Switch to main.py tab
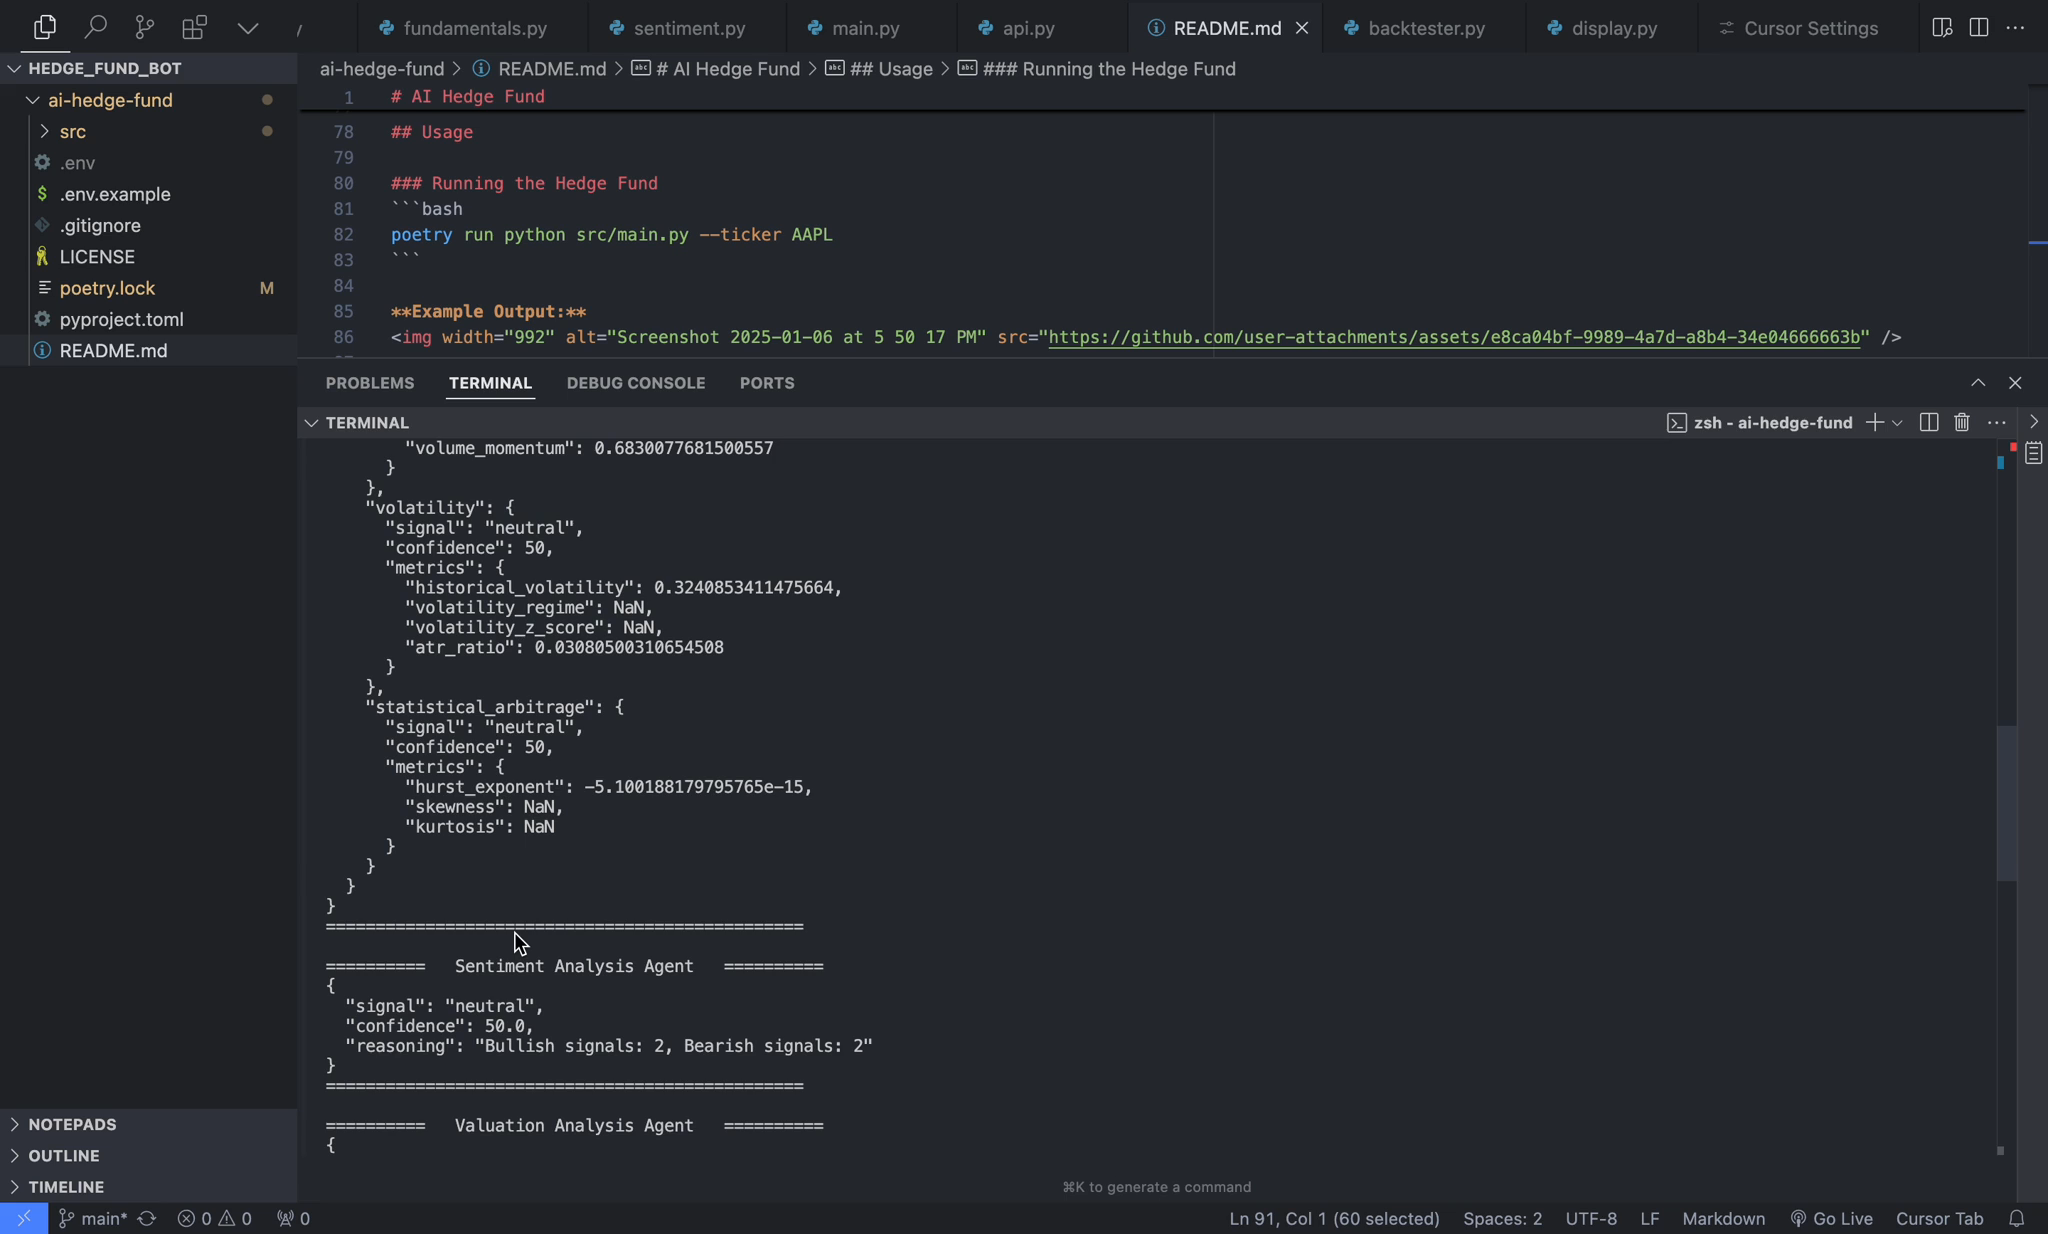Image resolution: width=2048 pixels, height=1234 pixels. [854, 28]
